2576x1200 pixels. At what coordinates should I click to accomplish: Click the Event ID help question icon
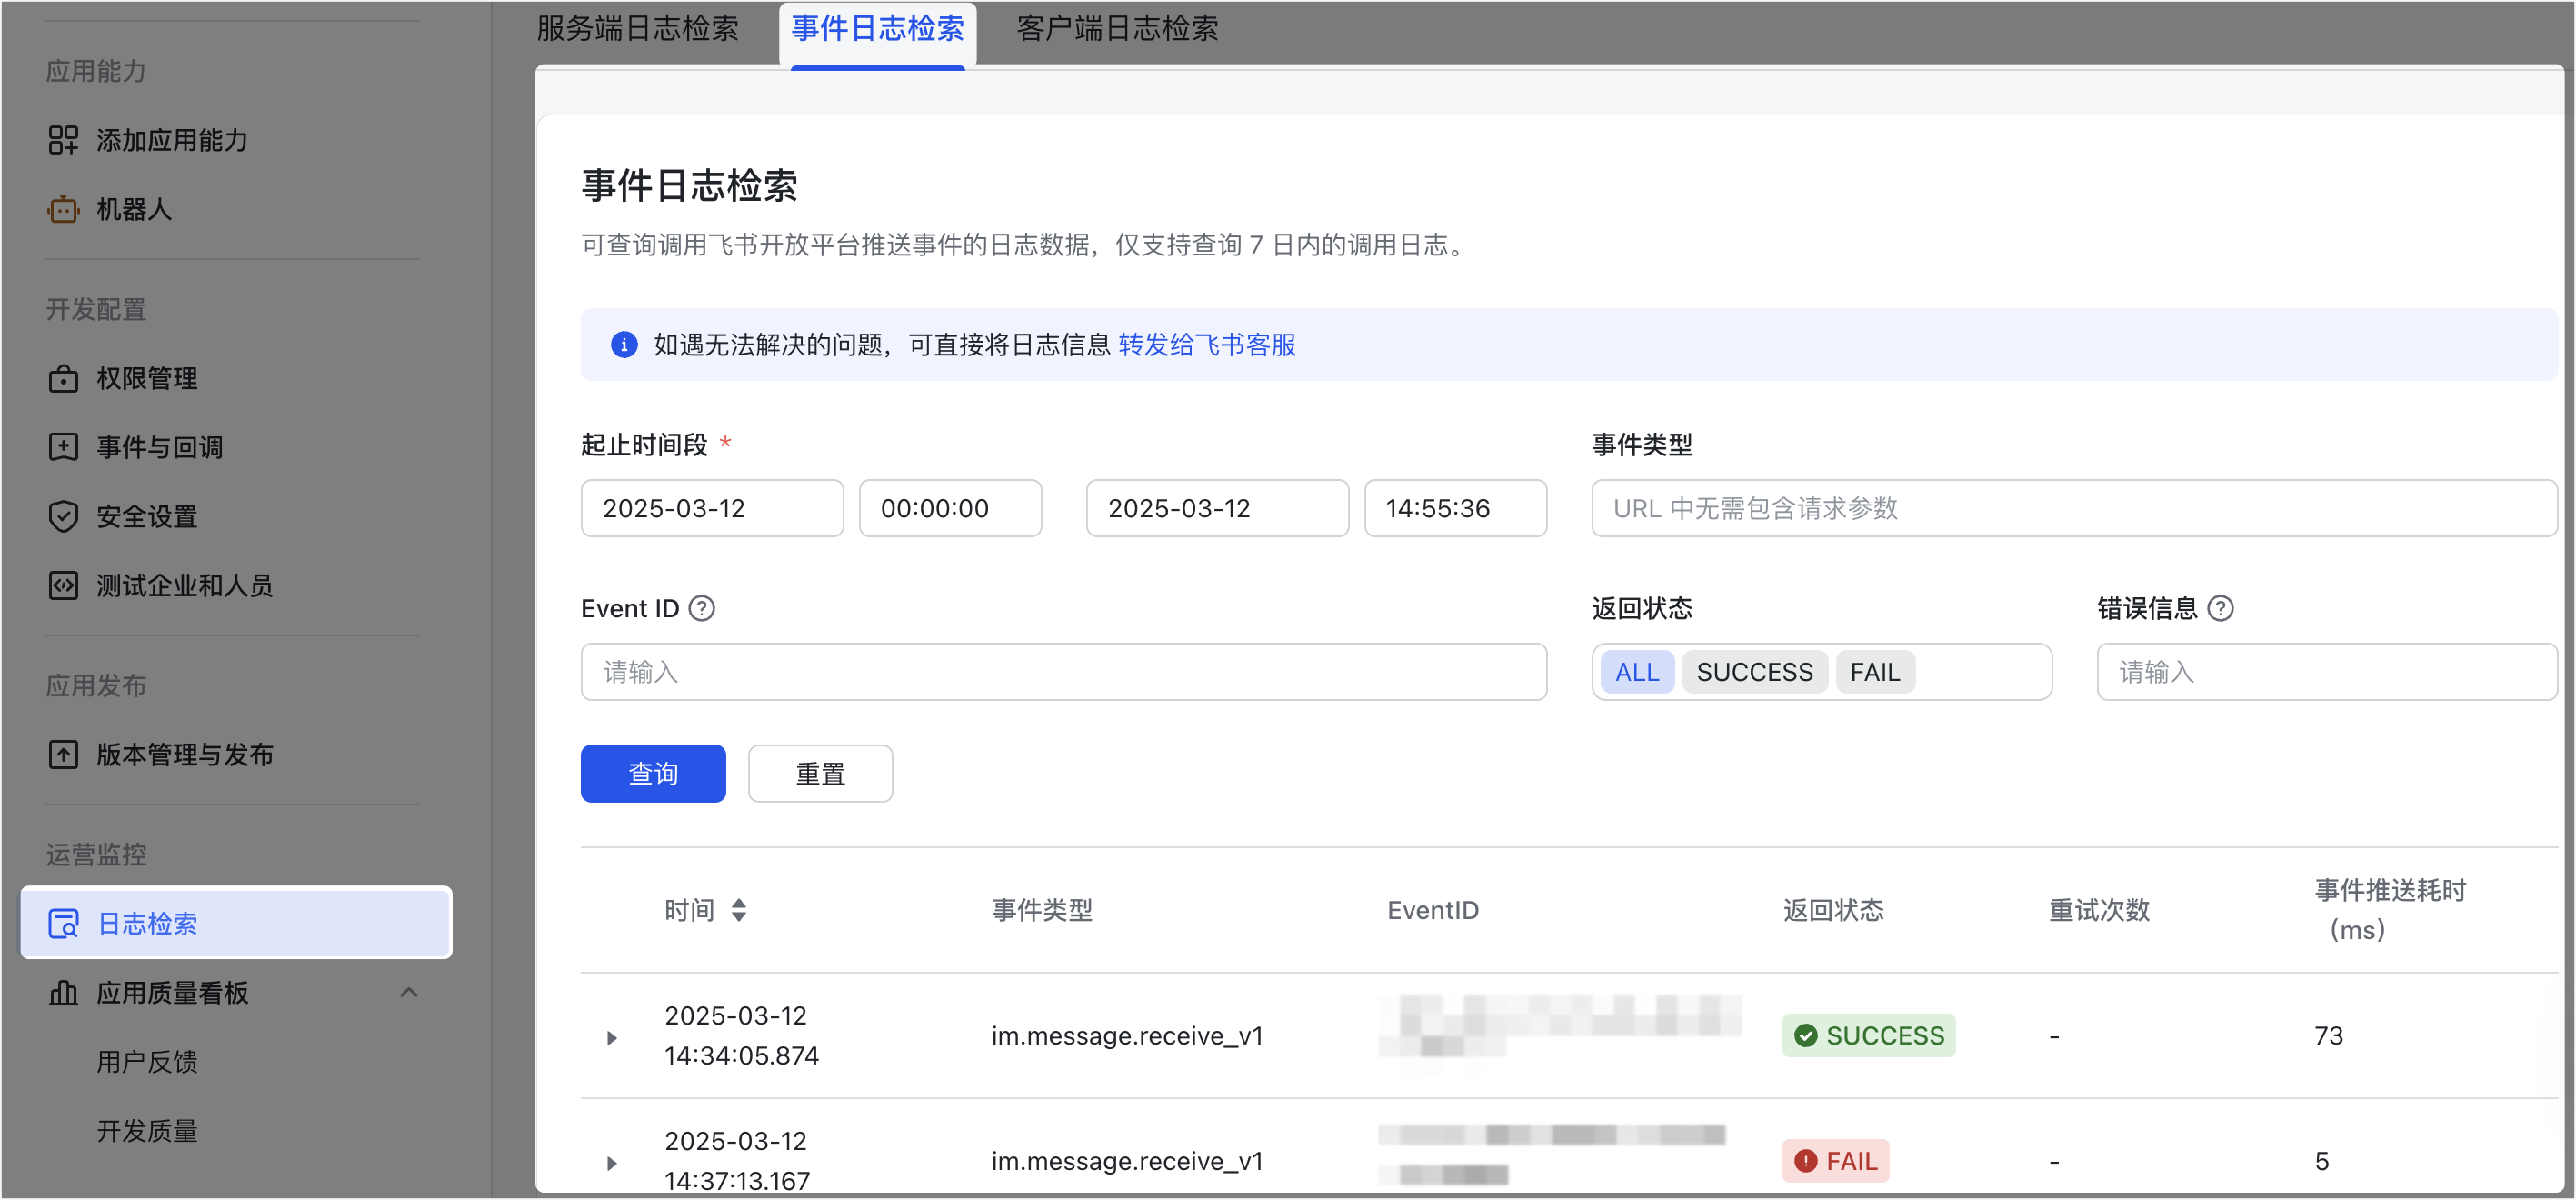click(702, 608)
